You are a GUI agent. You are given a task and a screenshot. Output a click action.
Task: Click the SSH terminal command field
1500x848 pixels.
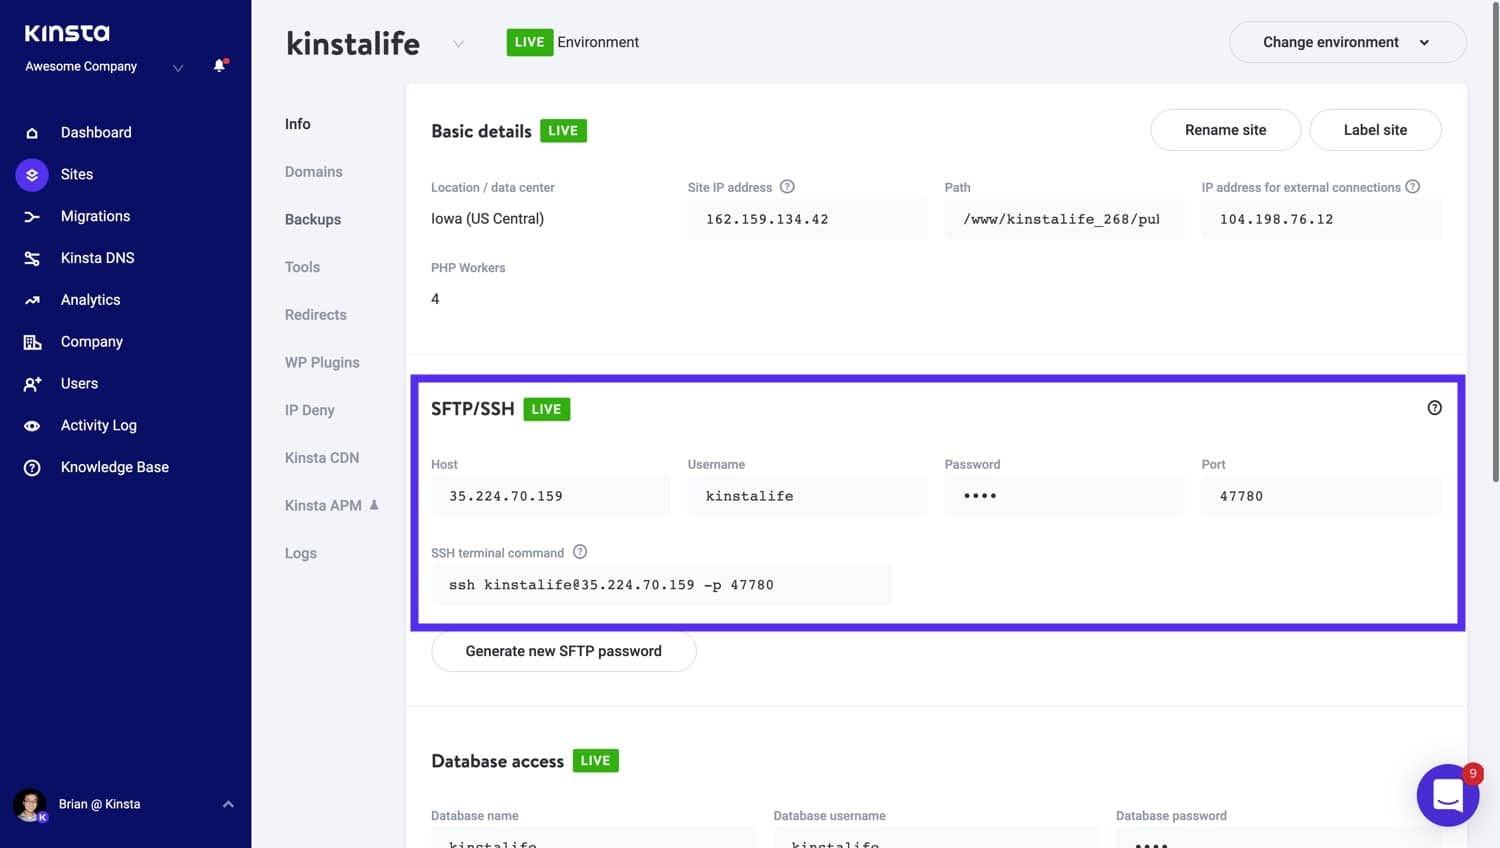pyautogui.click(x=661, y=585)
